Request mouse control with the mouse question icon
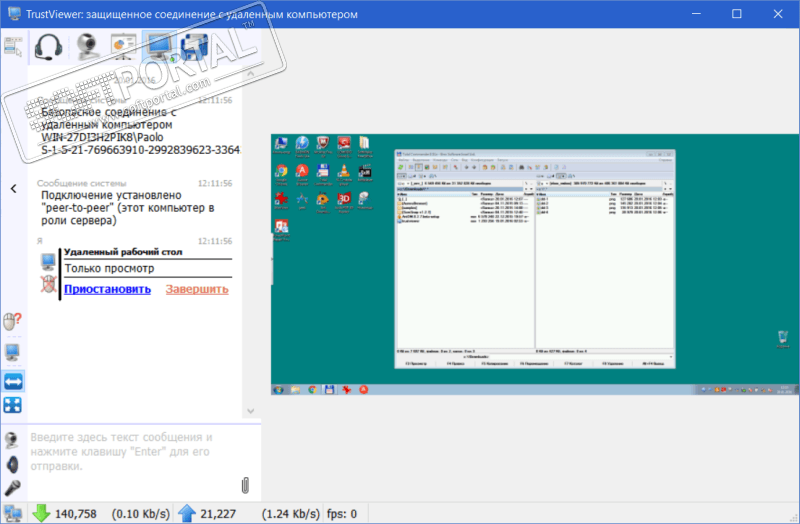This screenshot has height=524, width=800. (12, 322)
